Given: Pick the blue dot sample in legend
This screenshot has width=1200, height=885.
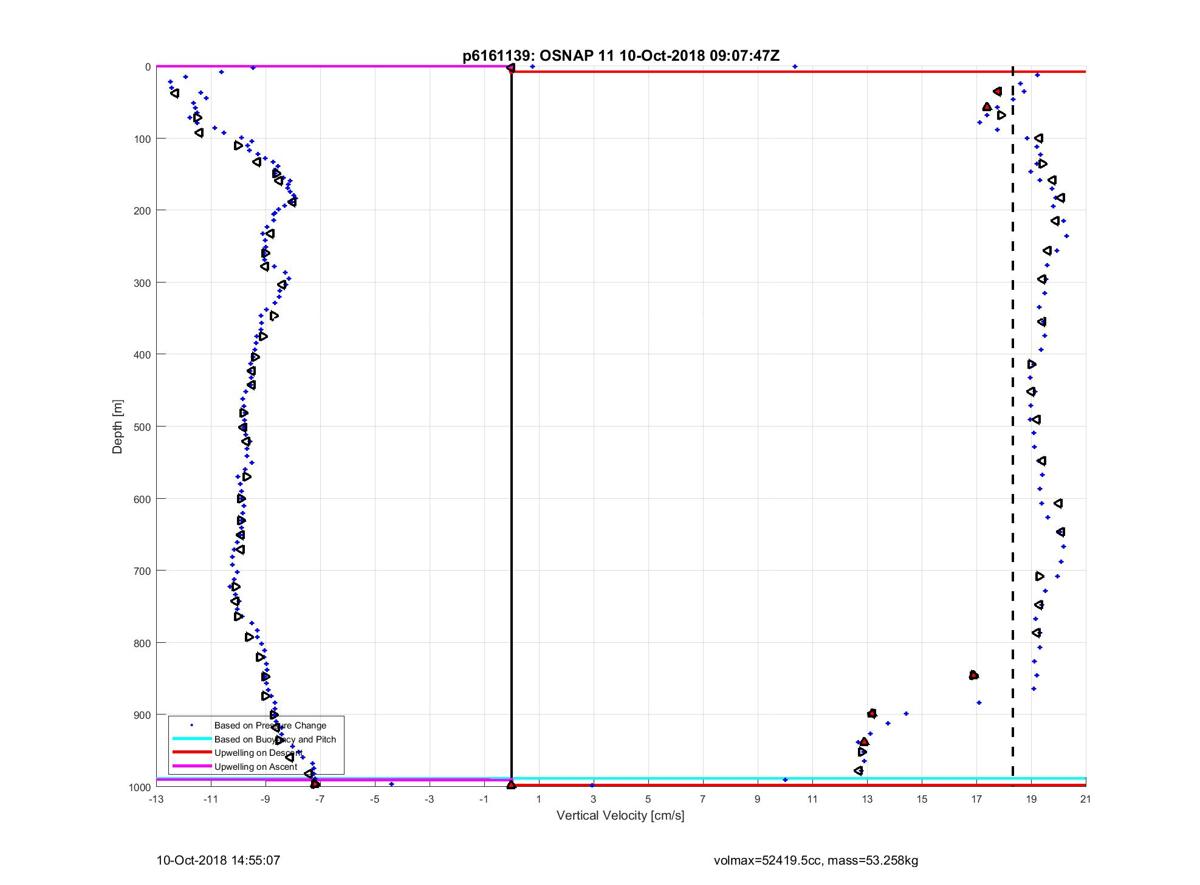Looking at the screenshot, I should click(x=191, y=725).
